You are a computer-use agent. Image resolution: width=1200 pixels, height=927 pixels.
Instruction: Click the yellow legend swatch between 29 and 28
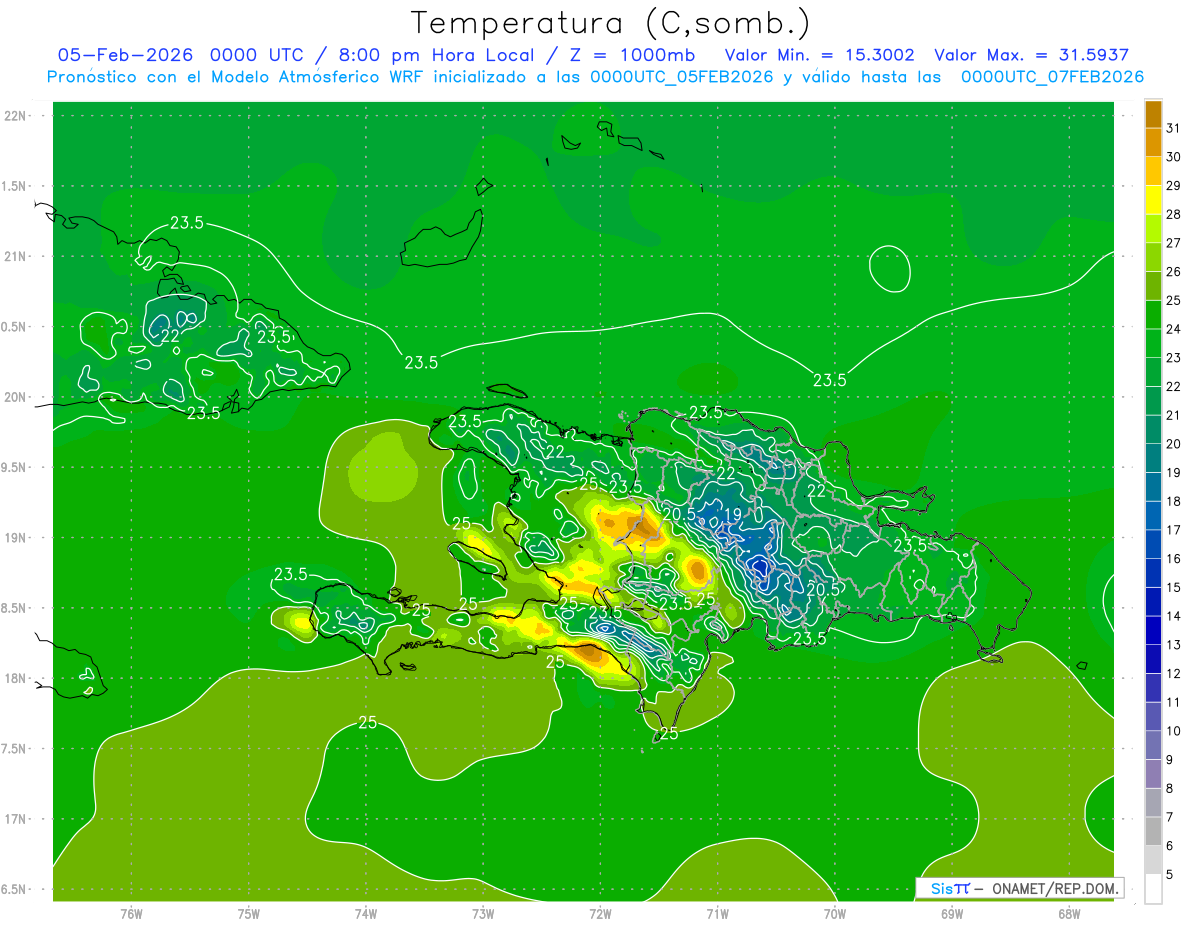(x=1153, y=199)
